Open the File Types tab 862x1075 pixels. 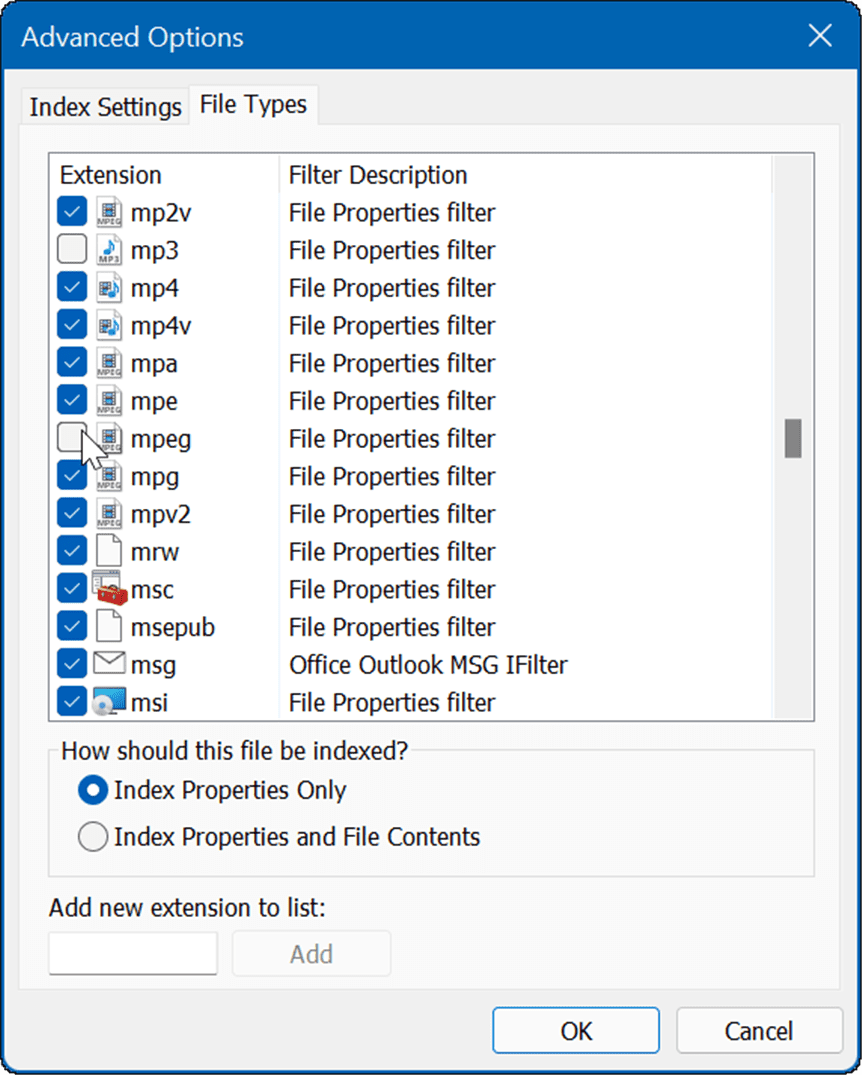click(253, 104)
